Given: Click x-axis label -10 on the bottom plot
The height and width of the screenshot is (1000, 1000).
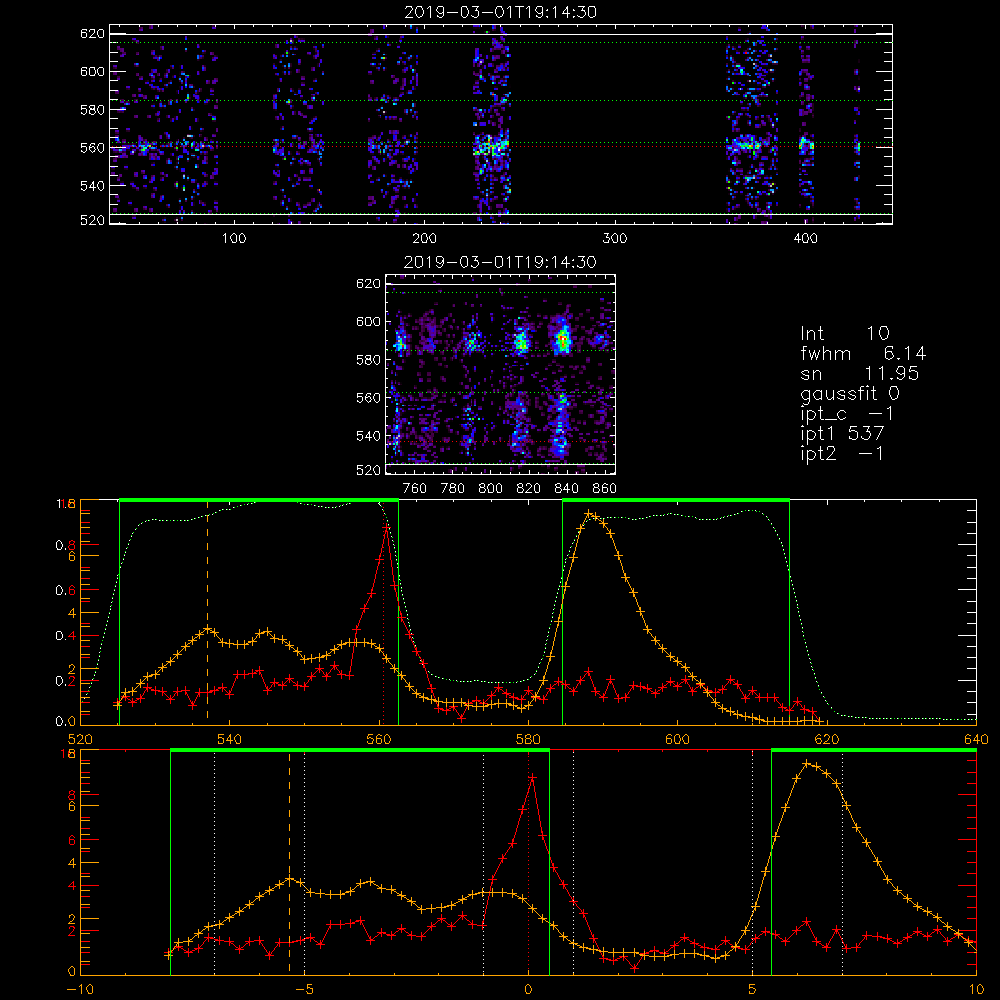Looking at the screenshot, I should point(80,990).
